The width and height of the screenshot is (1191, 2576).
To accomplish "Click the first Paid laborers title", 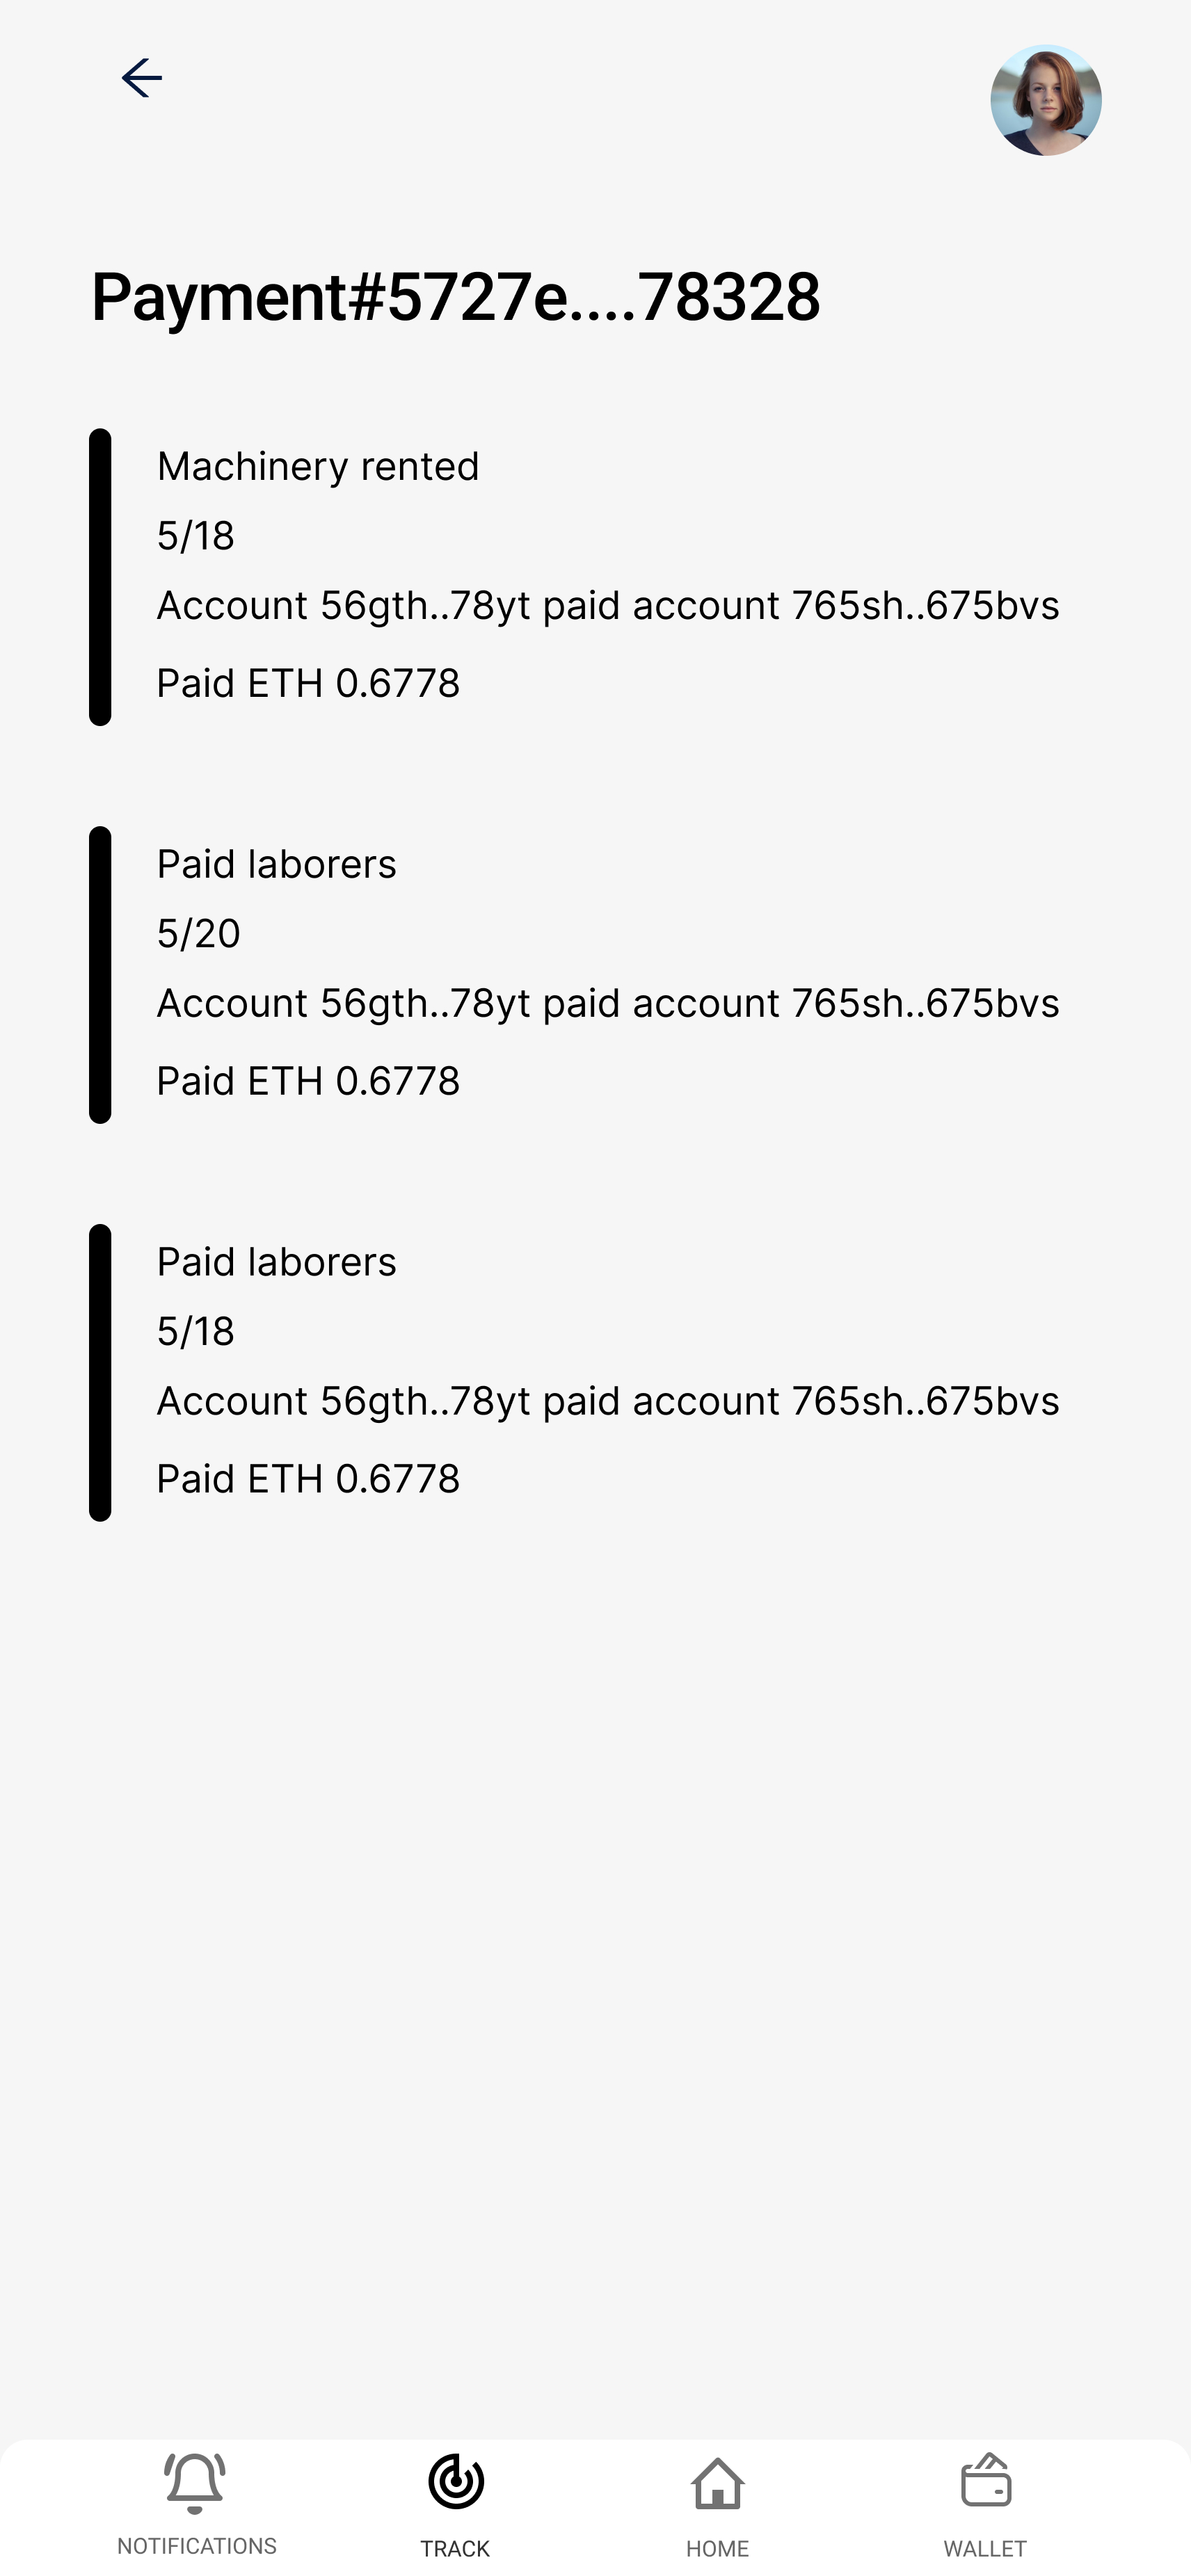I will click(x=277, y=865).
